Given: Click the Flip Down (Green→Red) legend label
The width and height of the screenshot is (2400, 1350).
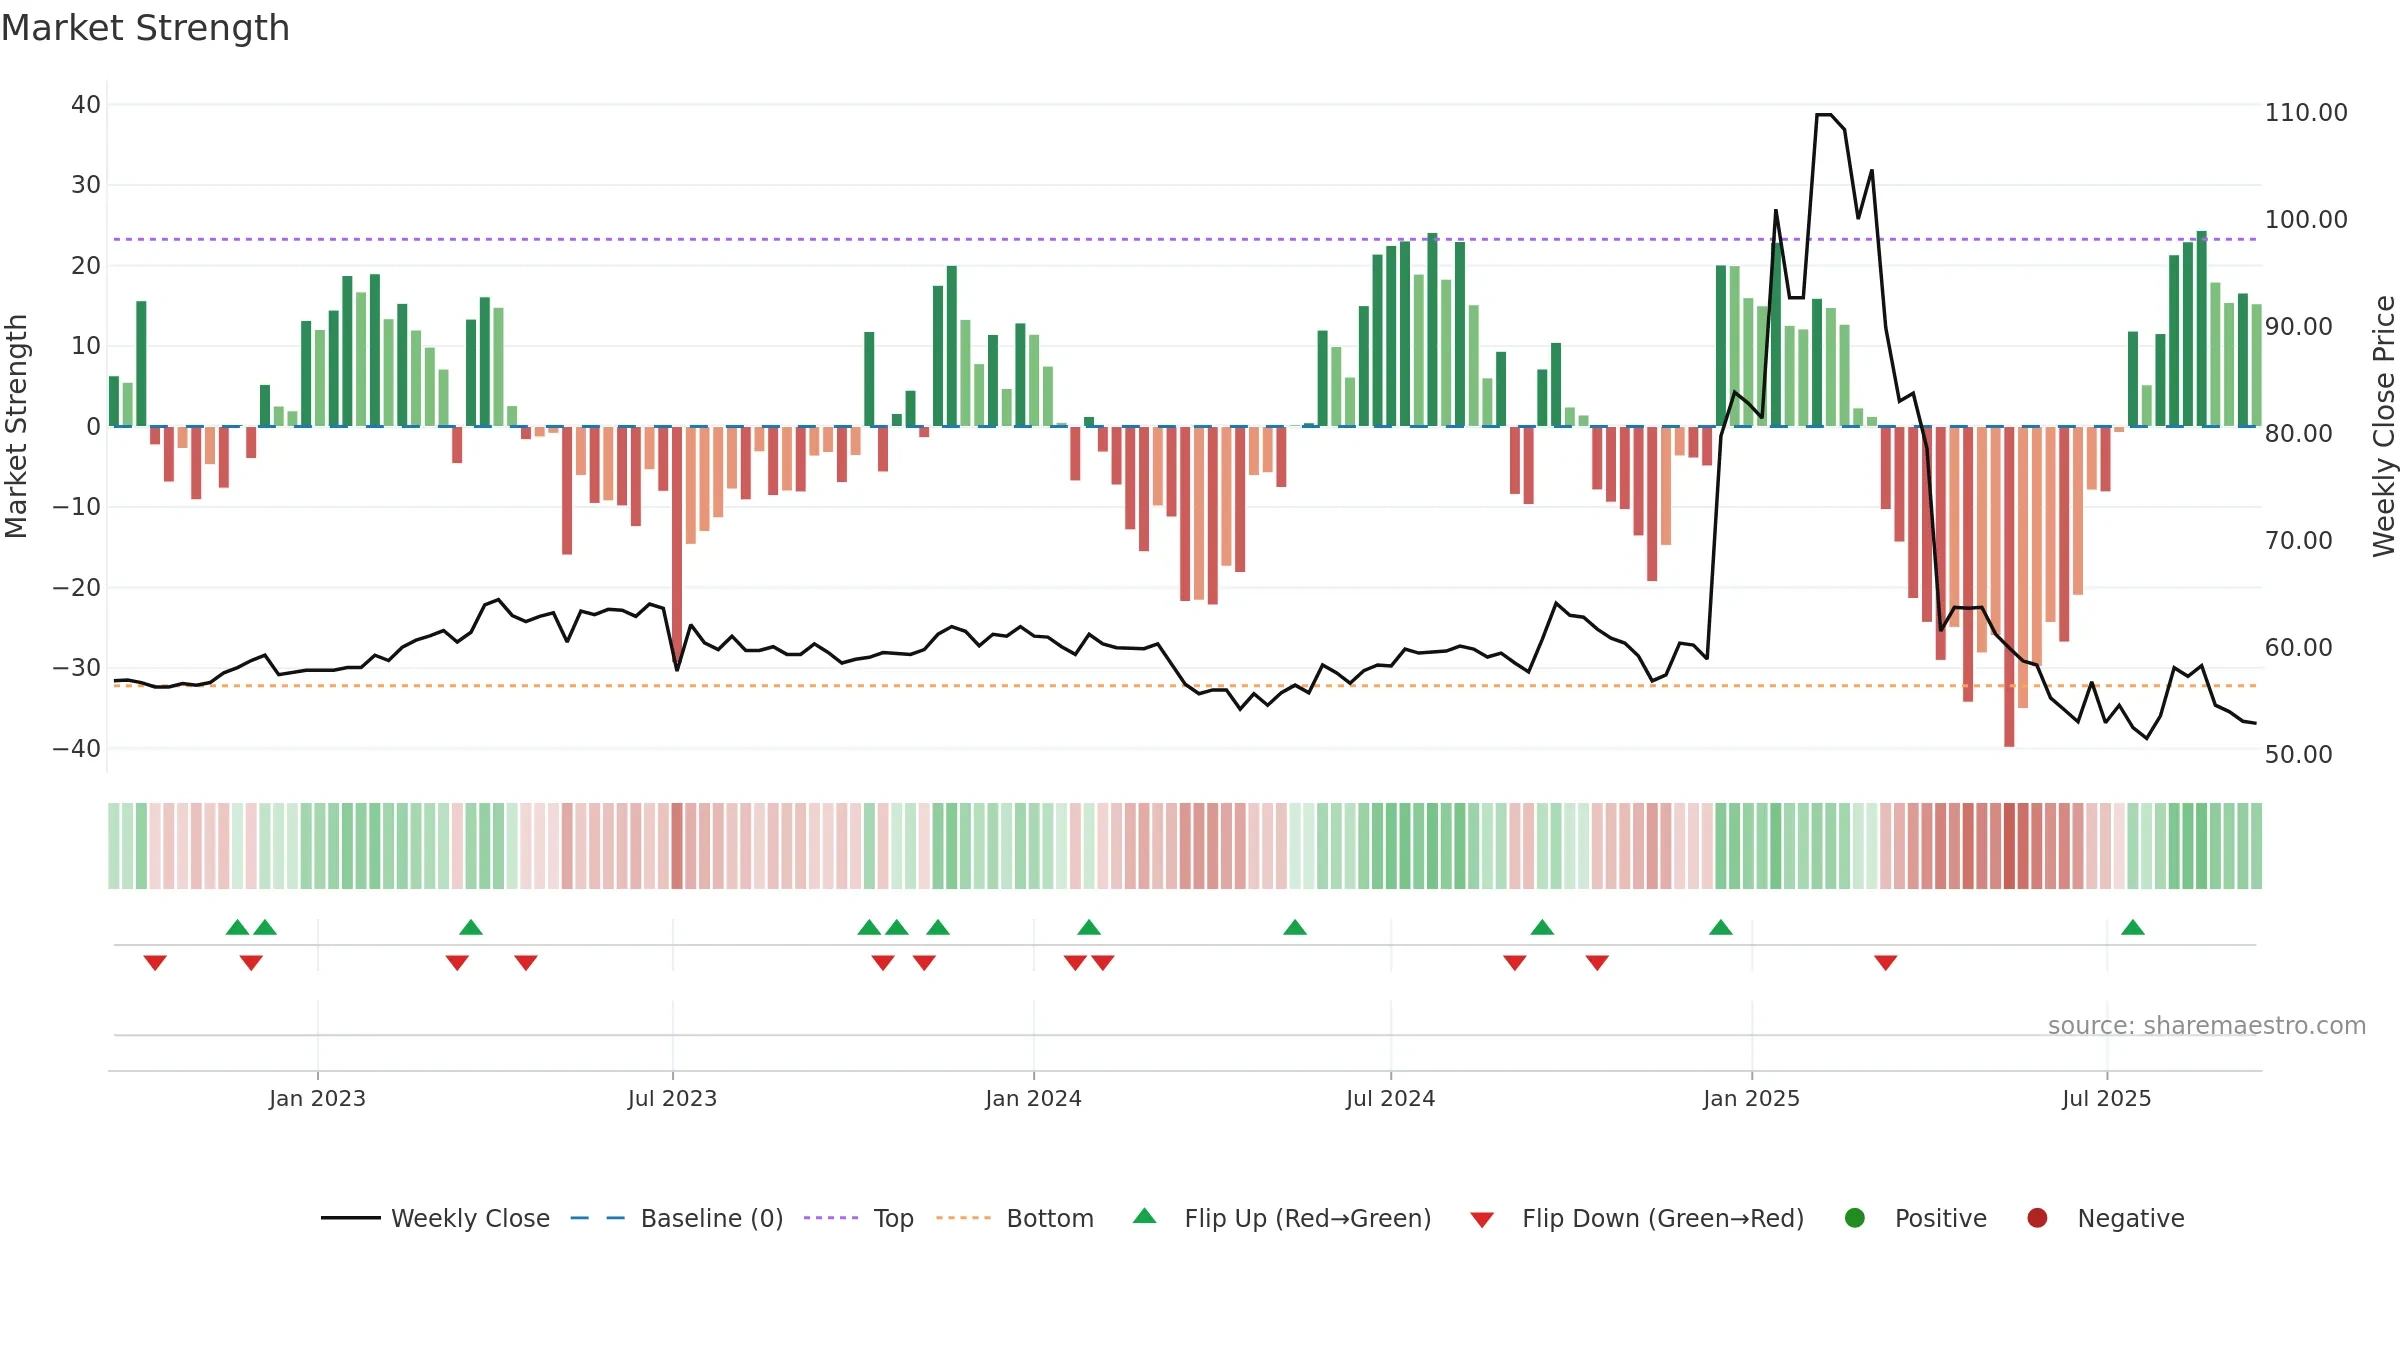Looking at the screenshot, I should click(1663, 1218).
